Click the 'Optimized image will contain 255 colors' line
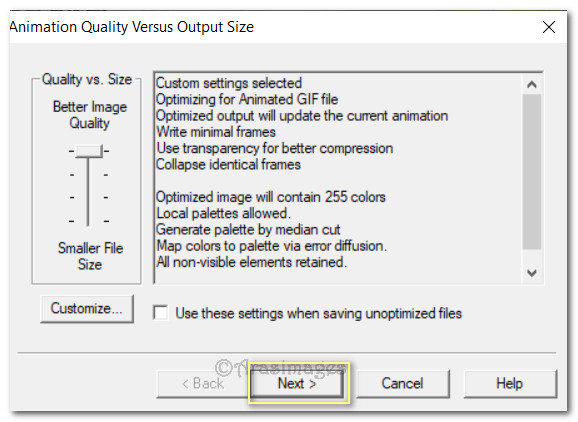 [271, 197]
